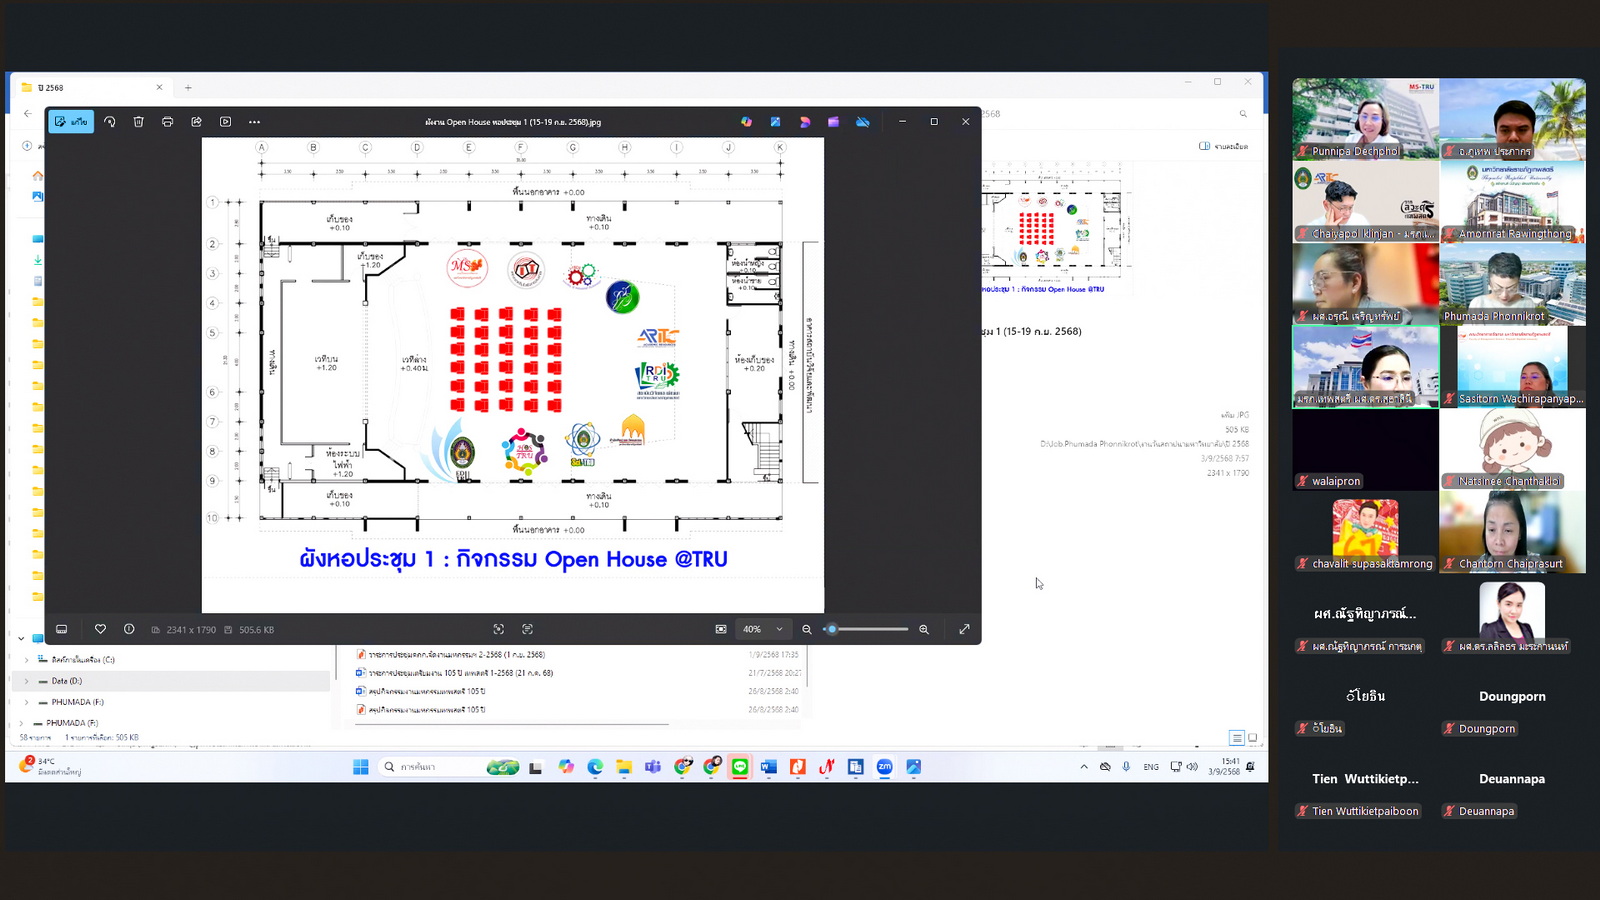Select Data (D:) in navigation tree

pos(171,681)
